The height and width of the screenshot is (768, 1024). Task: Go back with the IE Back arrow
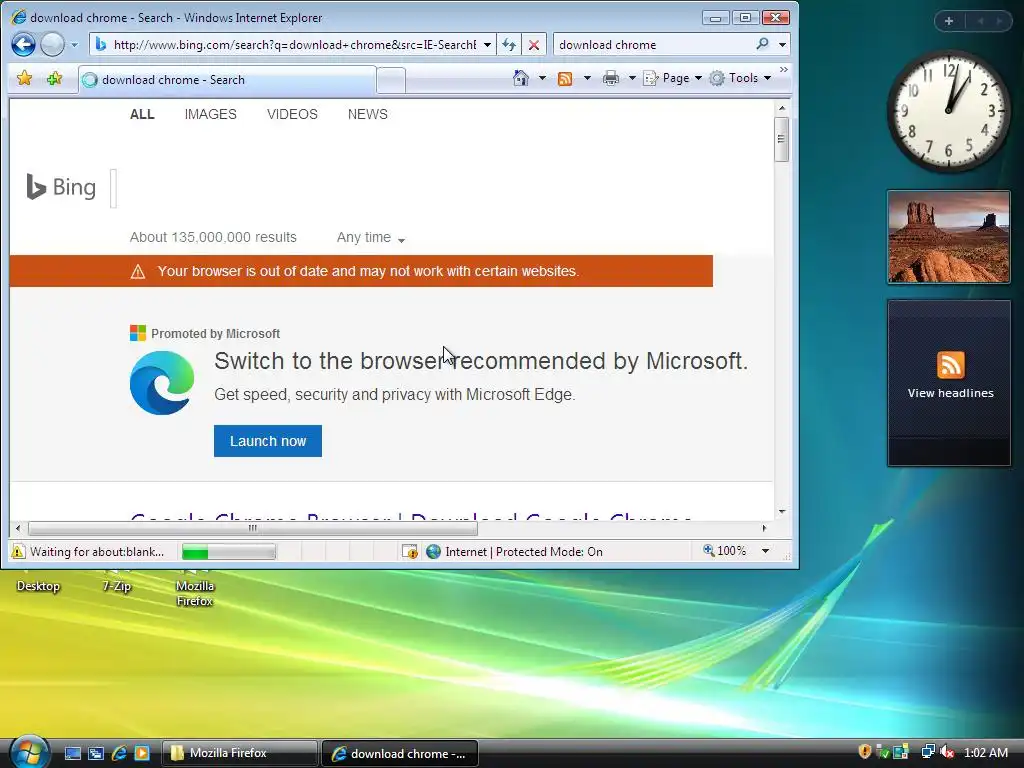coord(24,44)
